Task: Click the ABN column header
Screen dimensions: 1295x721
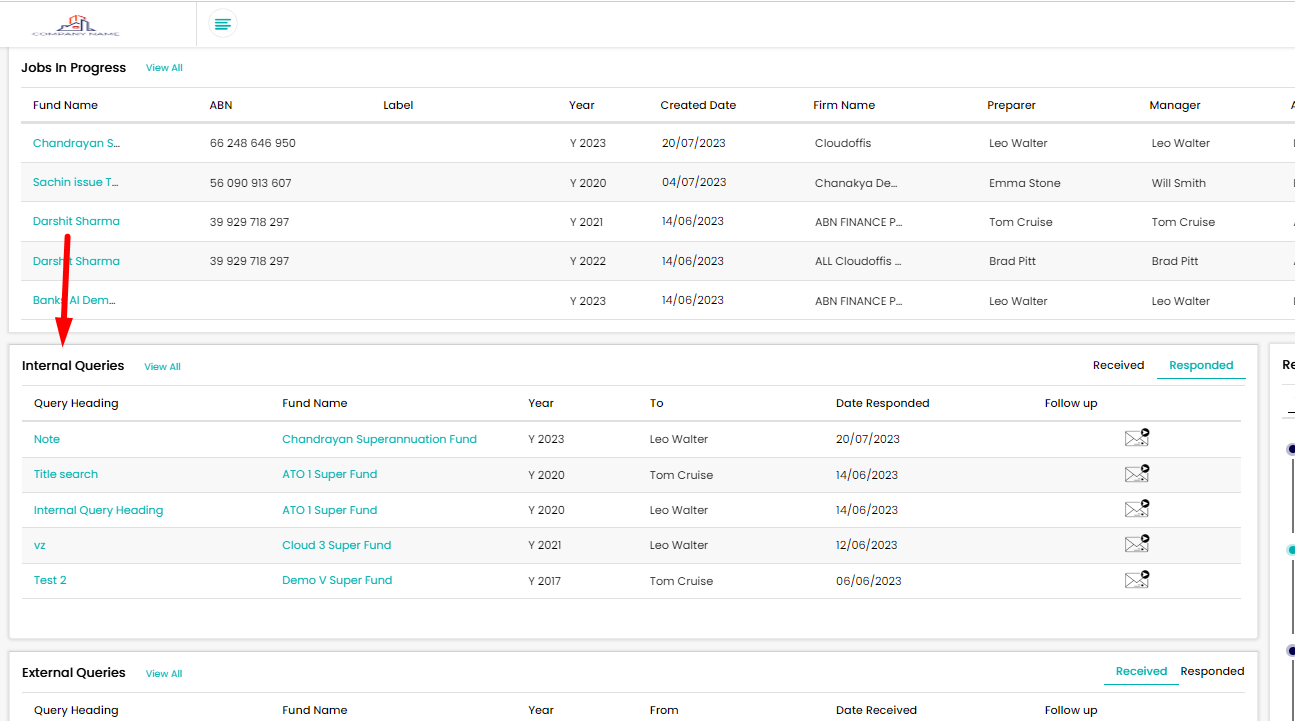Action: click(x=221, y=105)
